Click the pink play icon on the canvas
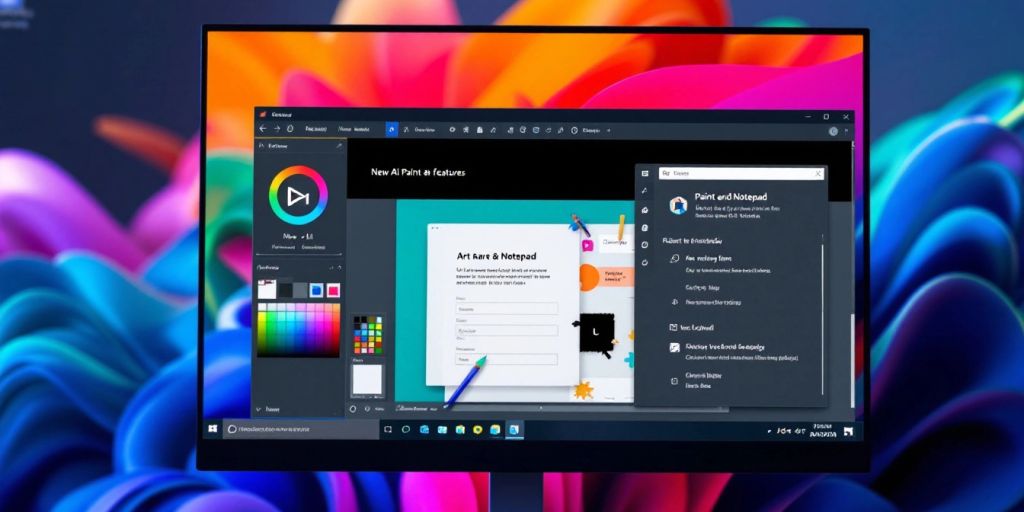Image resolution: width=1024 pixels, height=512 pixels. 586,245
